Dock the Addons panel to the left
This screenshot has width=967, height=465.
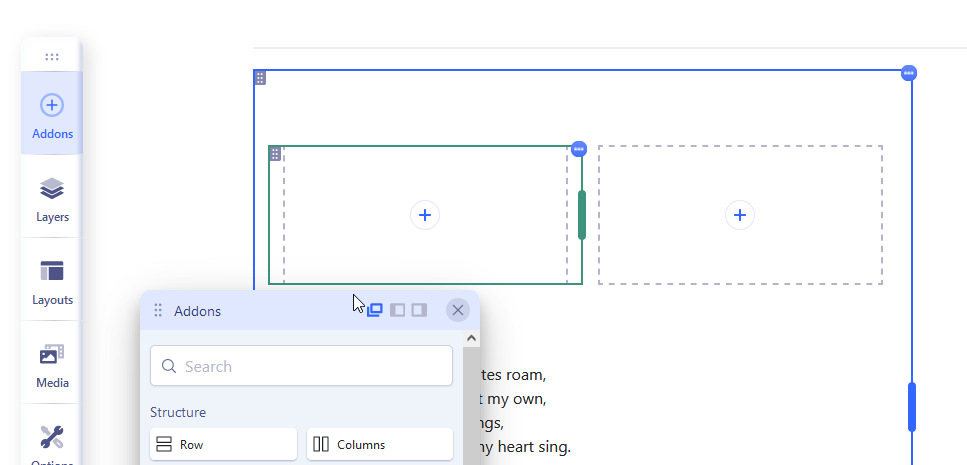(x=397, y=310)
